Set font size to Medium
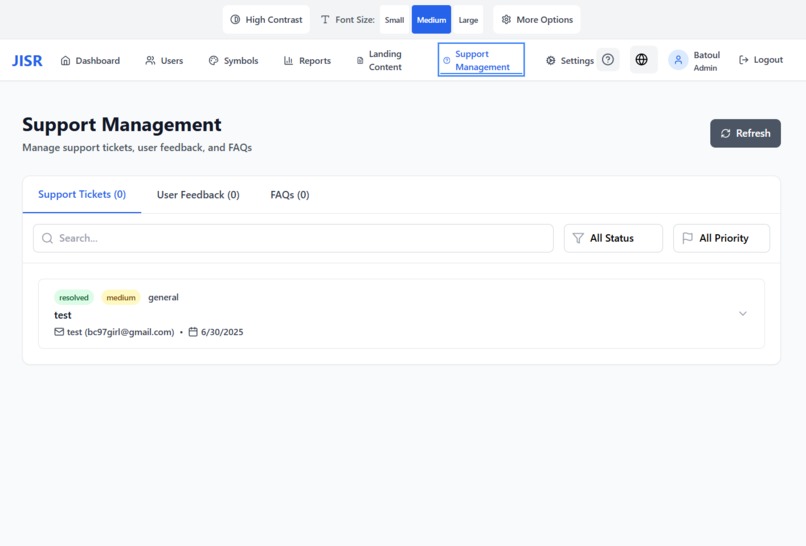Viewport: 806px width, 546px height. pos(431,20)
